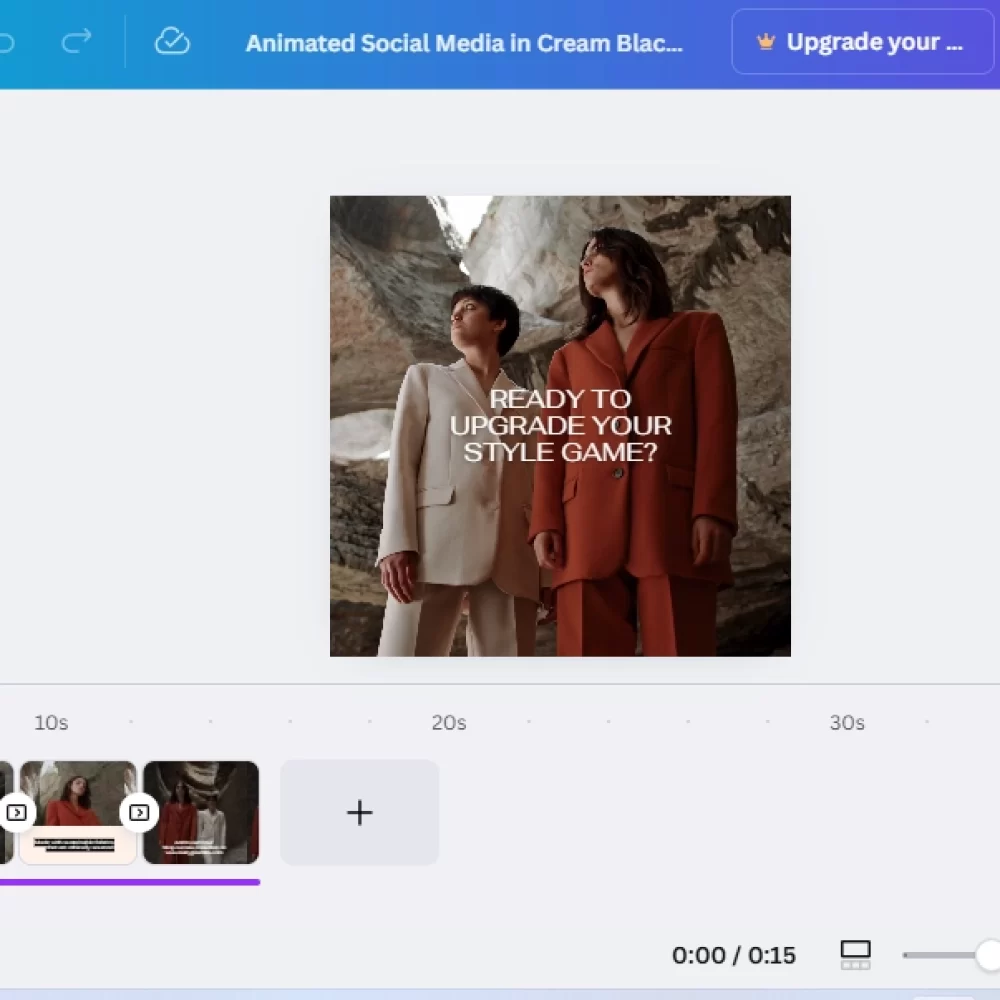1000x1000 pixels.
Task: Add a new page with plus button
Action: (x=360, y=812)
